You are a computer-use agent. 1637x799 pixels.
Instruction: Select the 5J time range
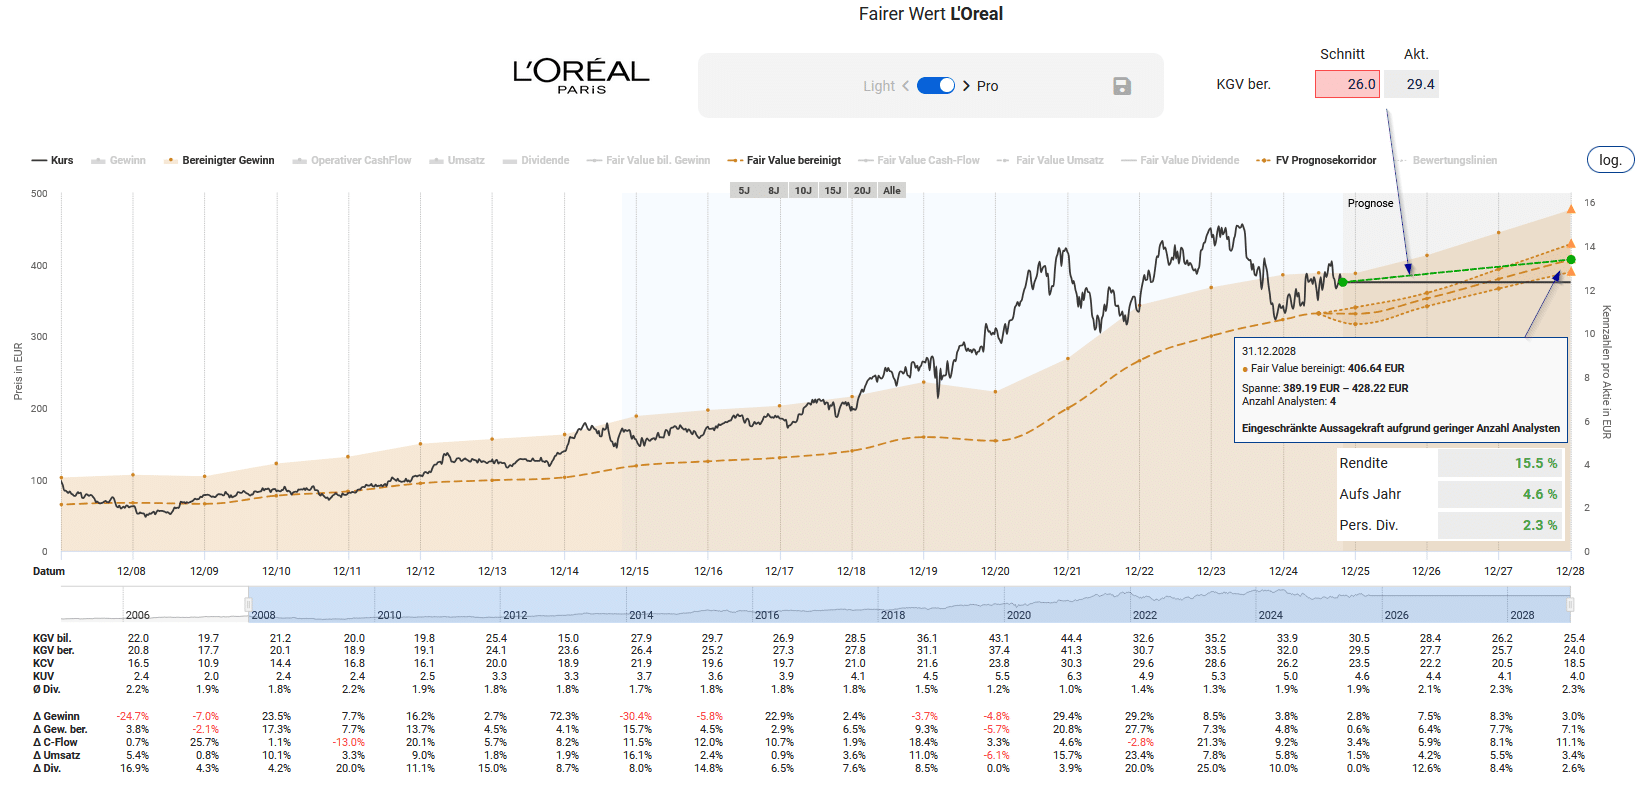pyautogui.click(x=744, y=190)
